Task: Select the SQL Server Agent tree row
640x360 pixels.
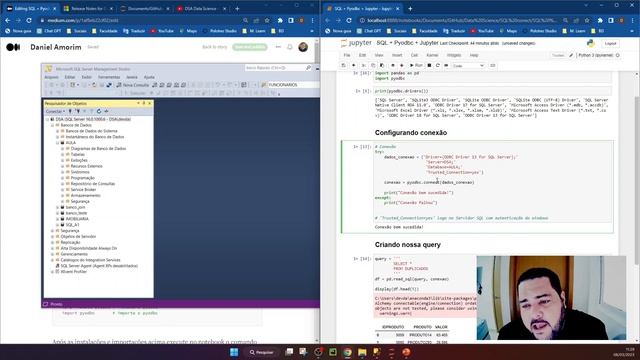Action: click(96, 266)
